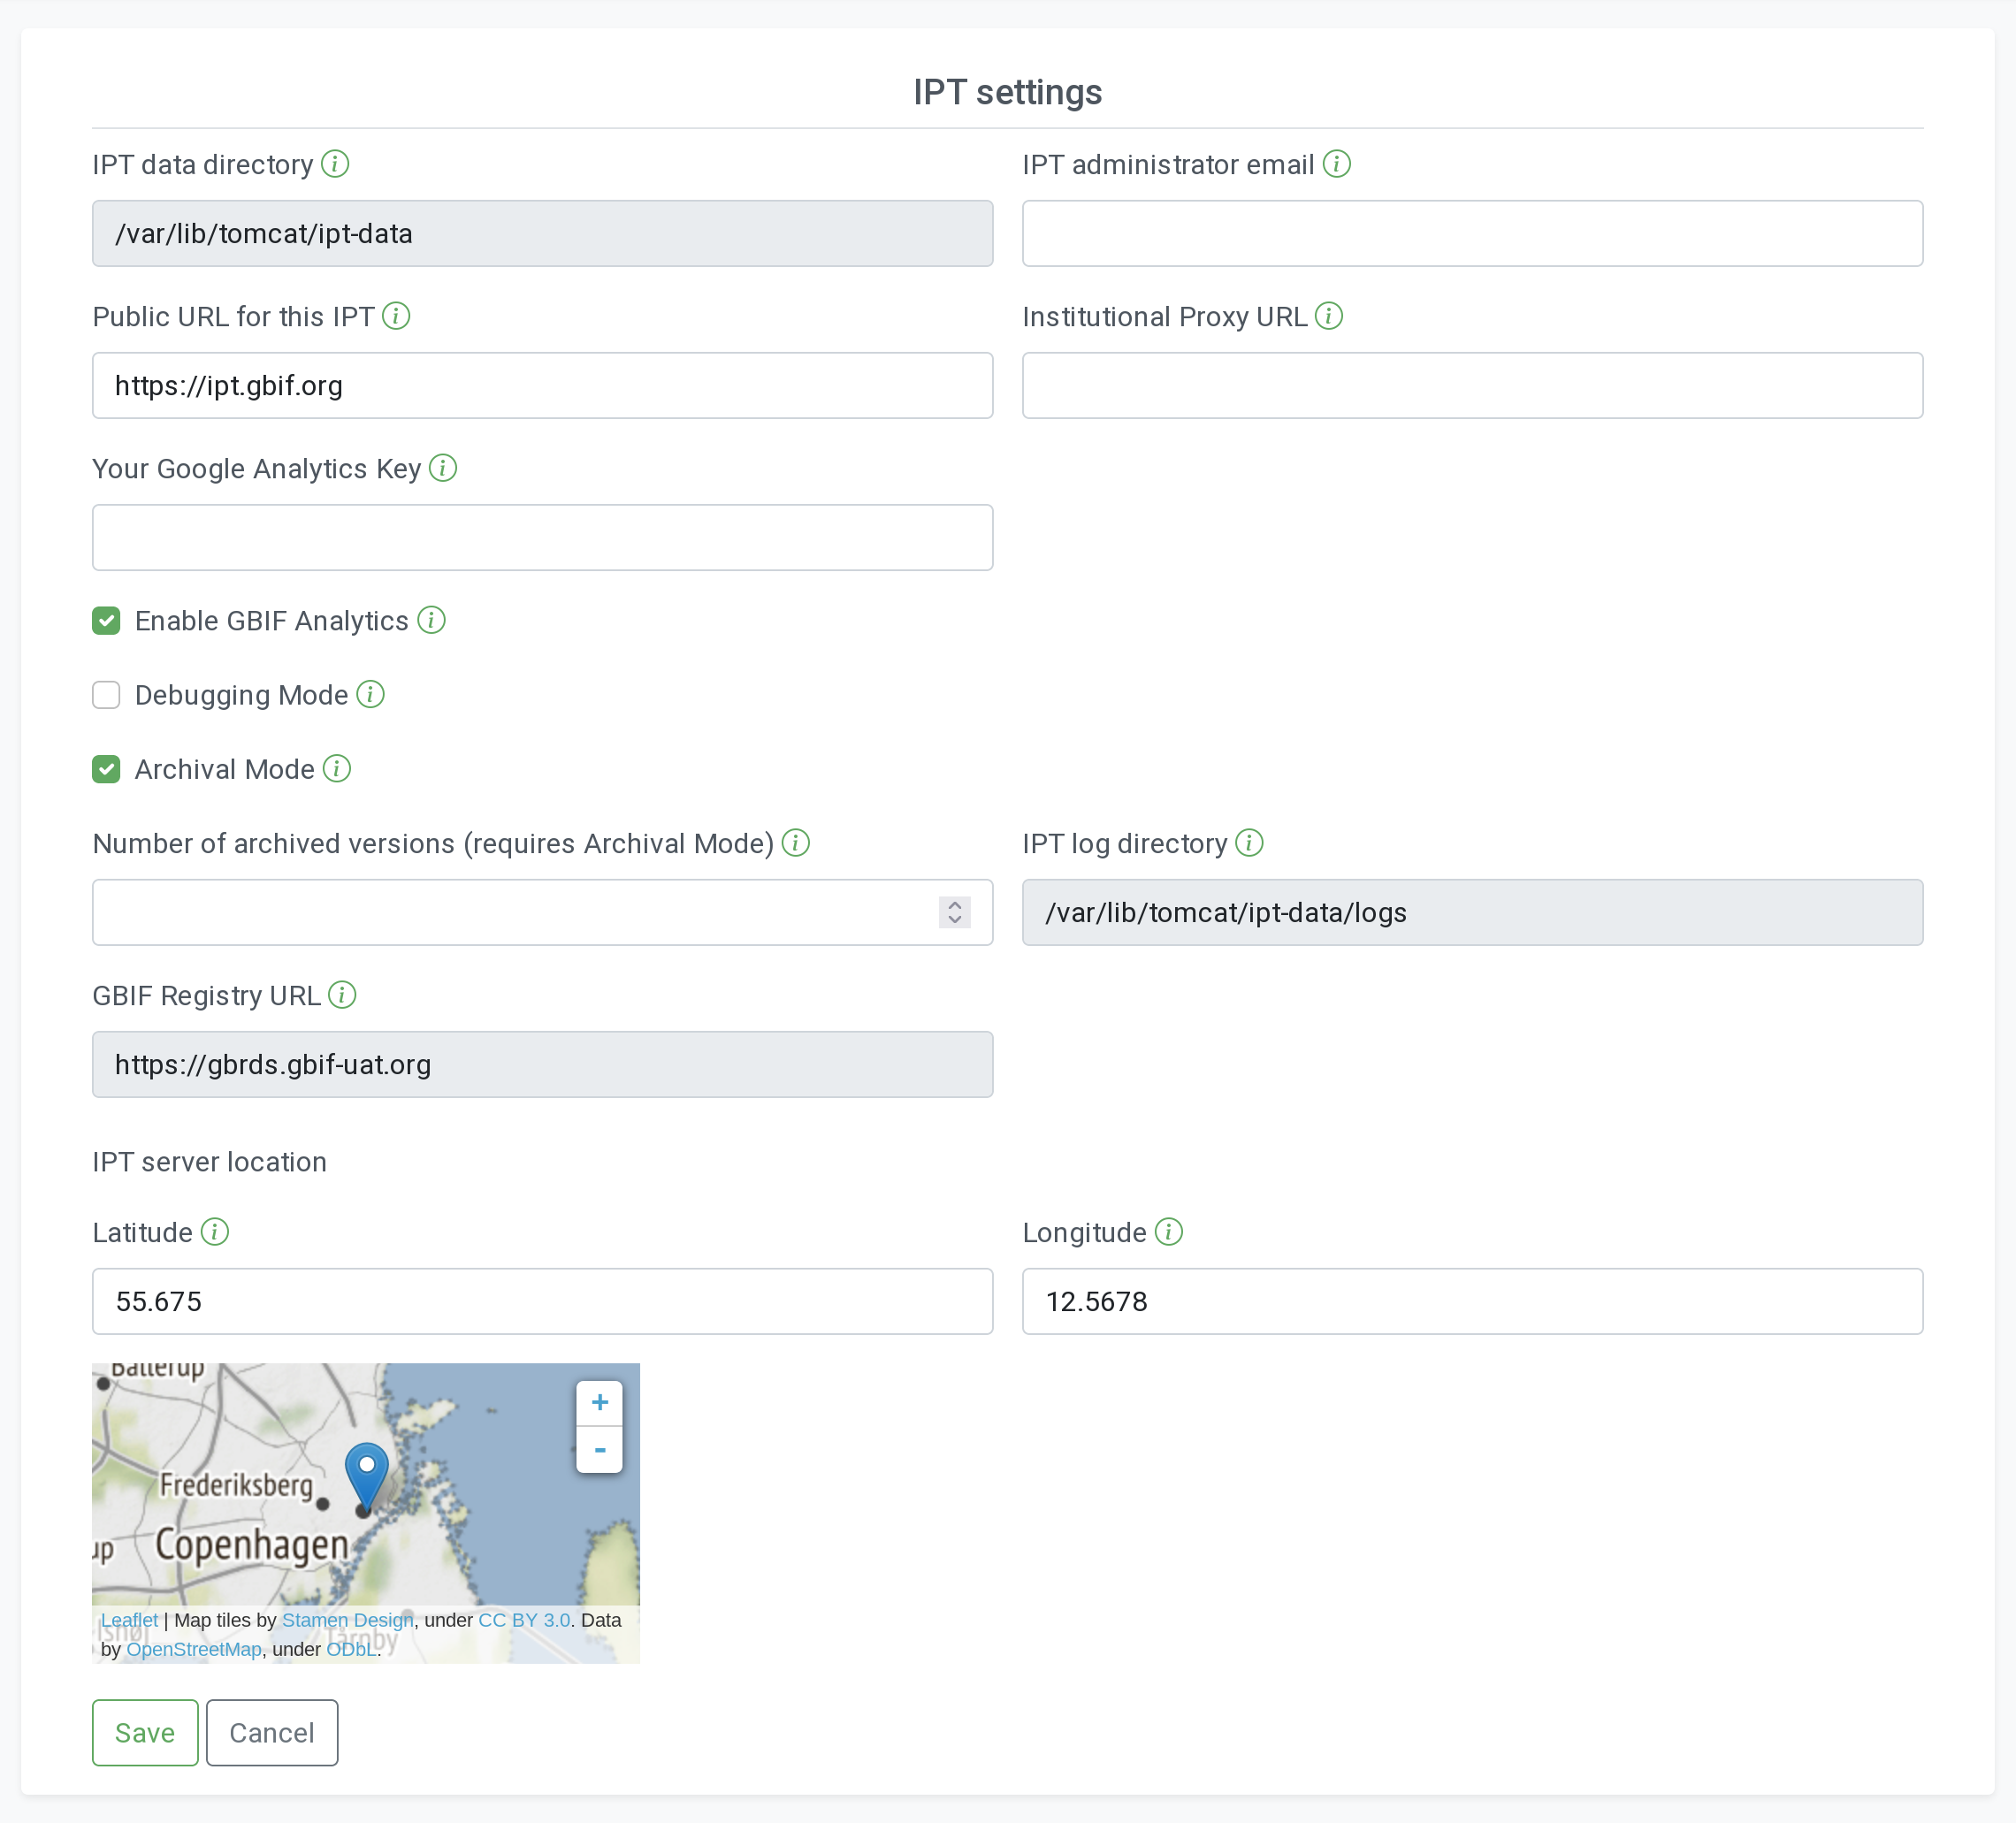Enable the Debugging Mode checkbox

[x=106, y=695]
